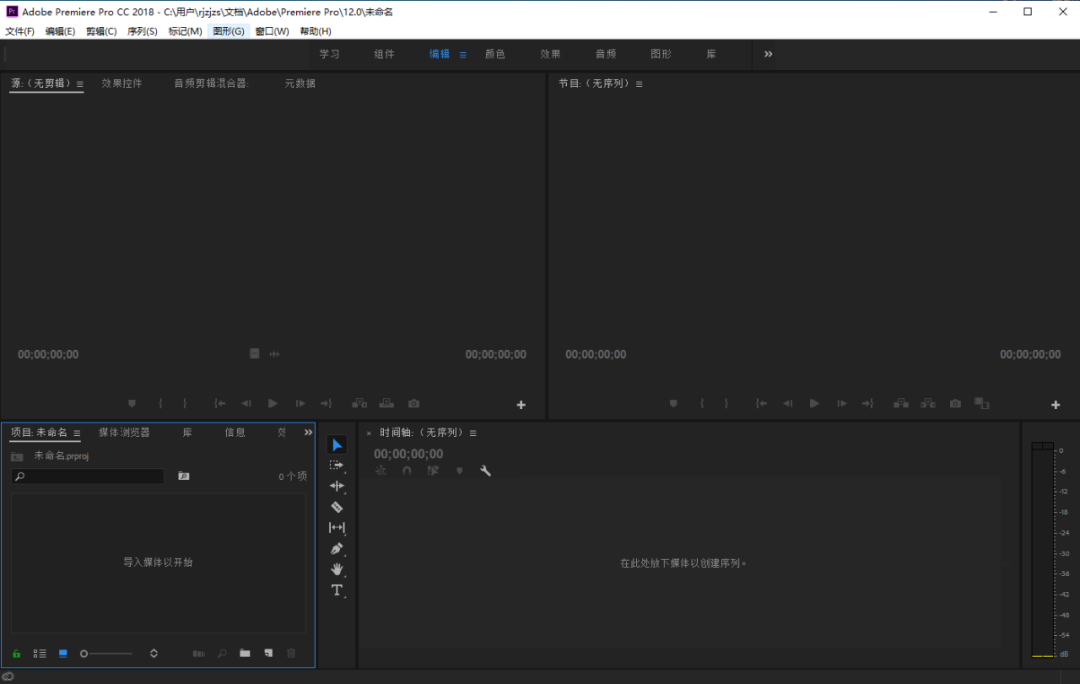Screen dimensions: 1080x684
Task: Click the Export Frame camera in program monitor
Action: coord(955,404)
